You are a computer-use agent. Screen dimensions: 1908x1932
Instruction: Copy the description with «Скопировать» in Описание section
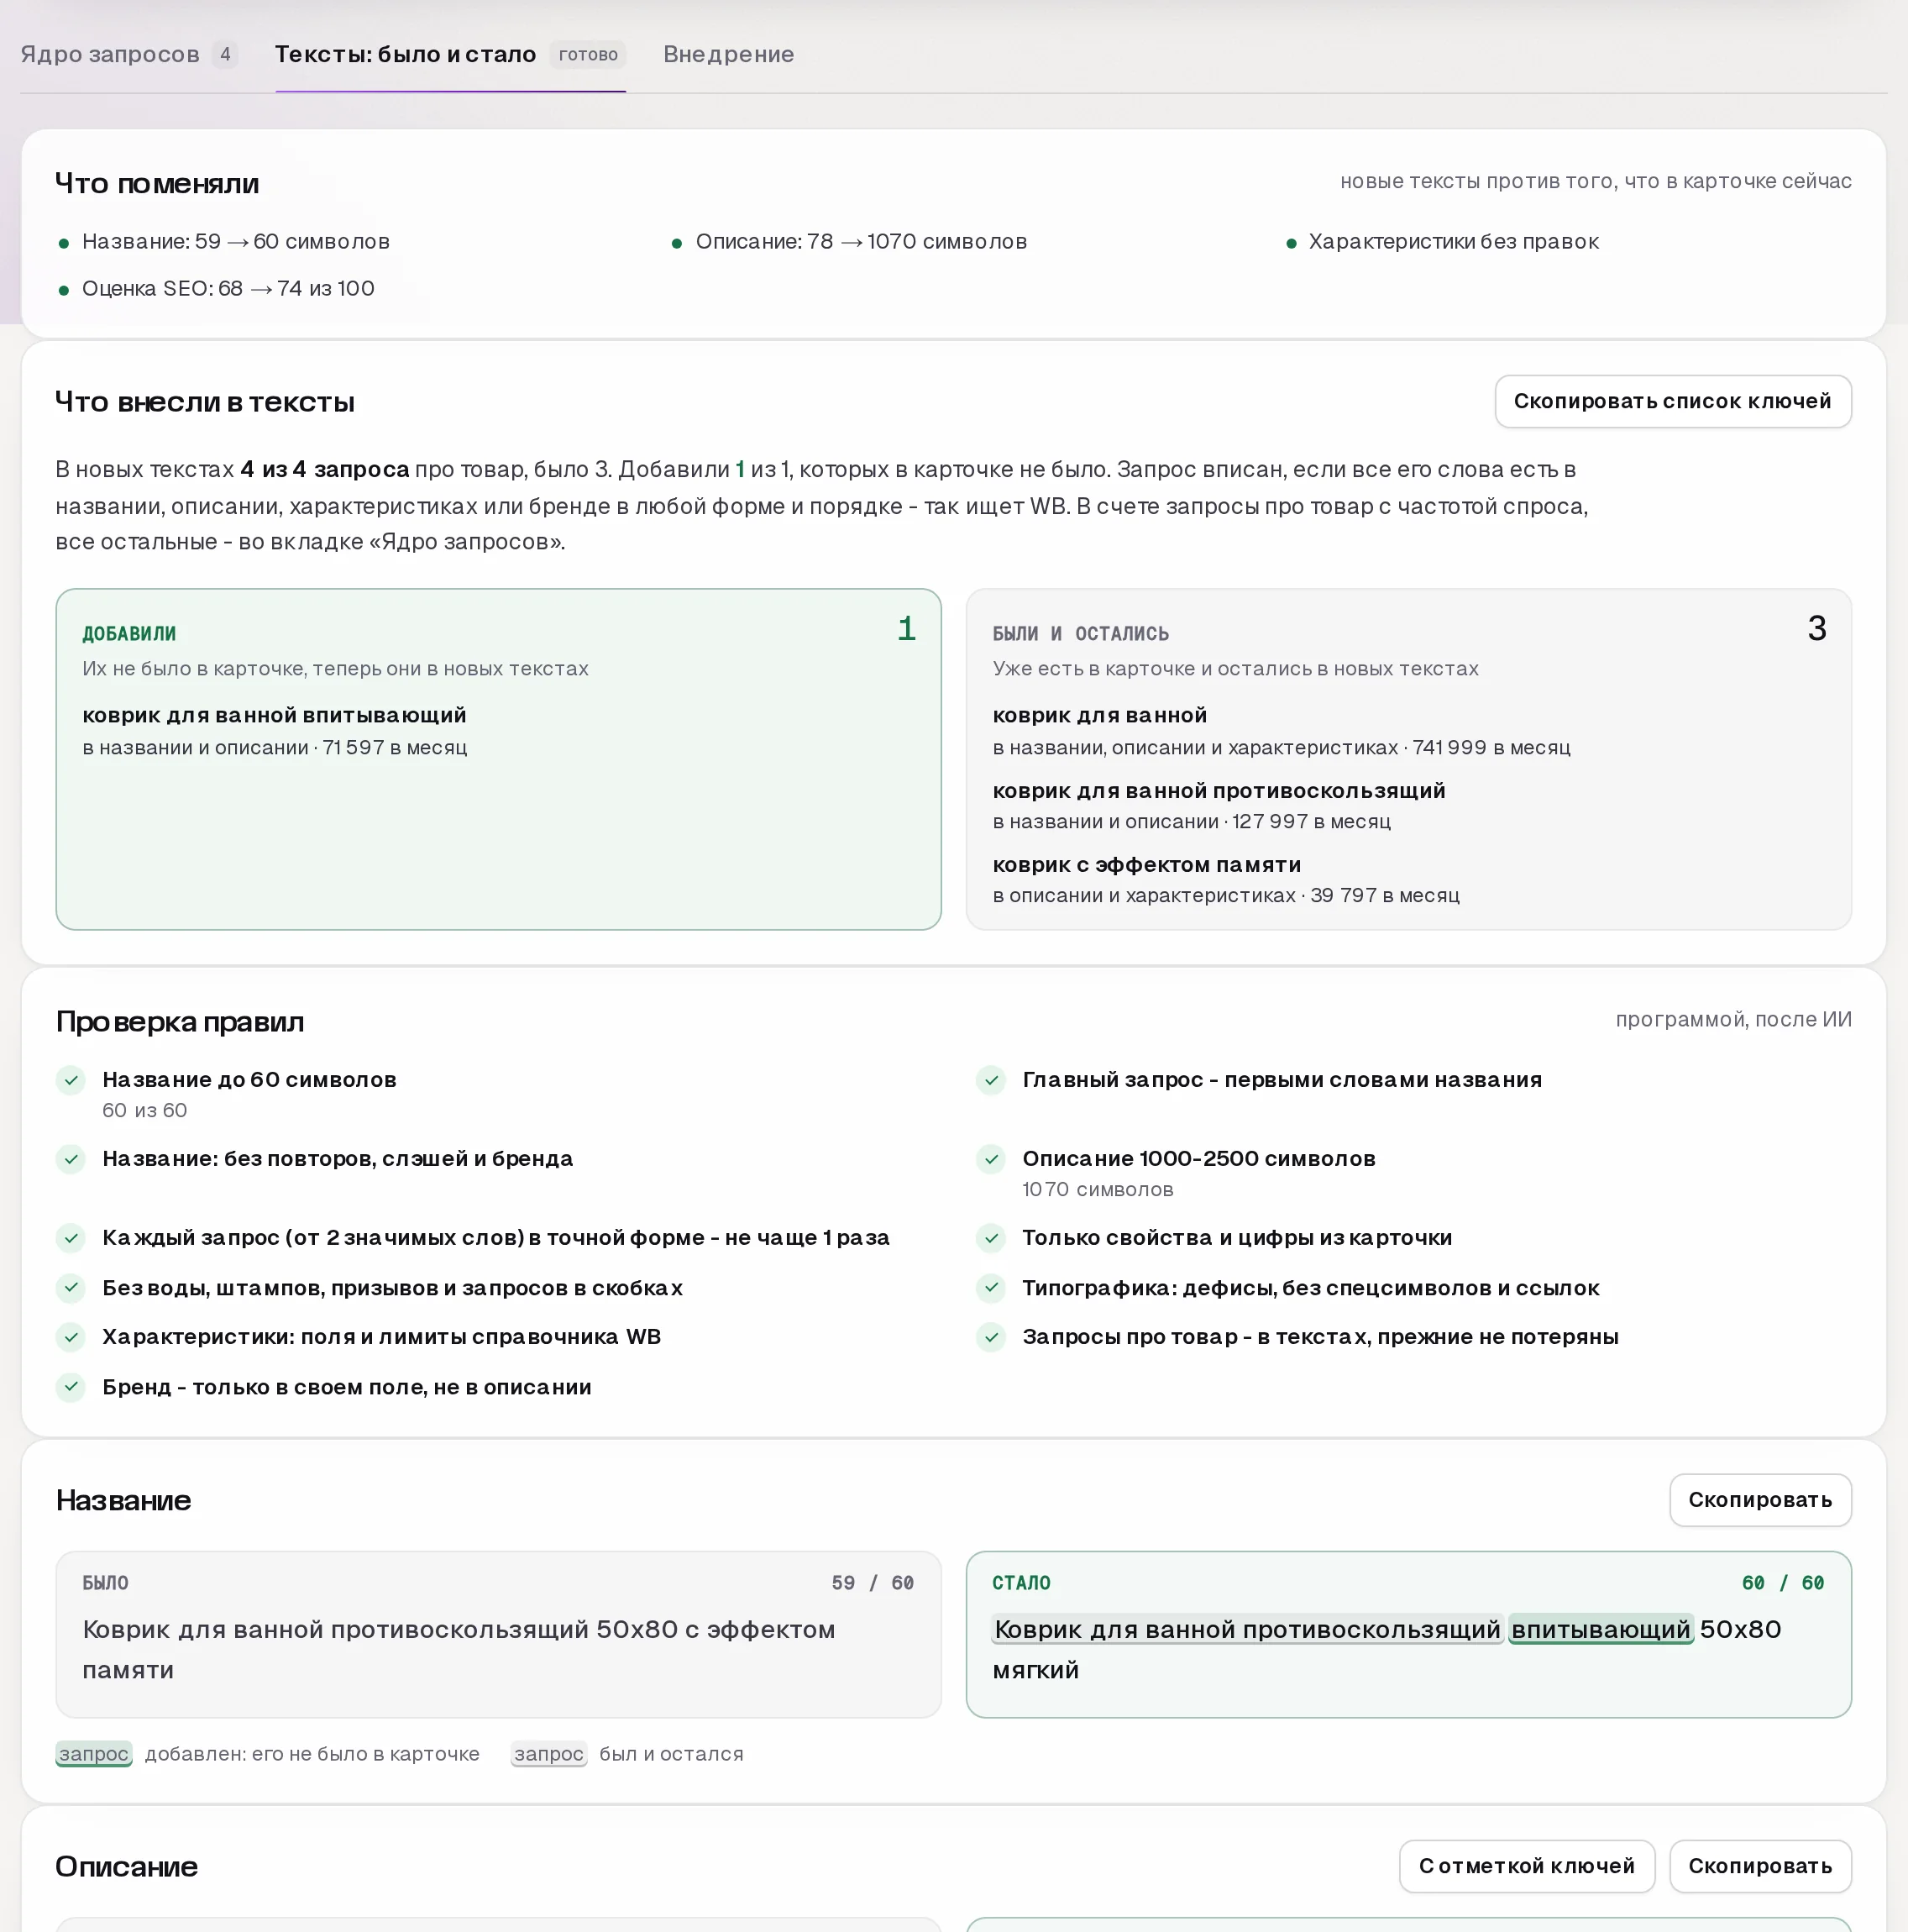point(1760,1865)
